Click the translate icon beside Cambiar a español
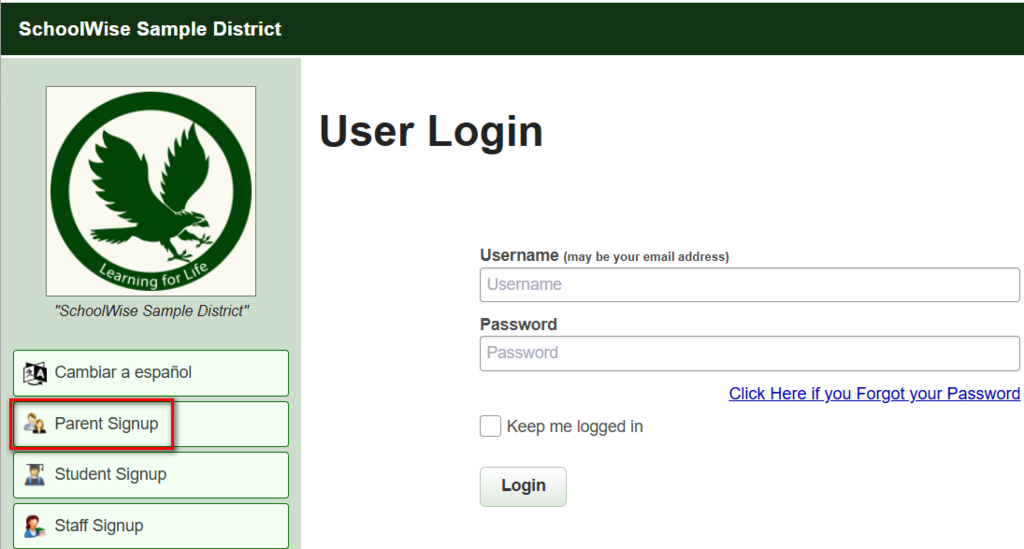The width and height of the screenshot is (1024, 549). (x=35, y=373)
